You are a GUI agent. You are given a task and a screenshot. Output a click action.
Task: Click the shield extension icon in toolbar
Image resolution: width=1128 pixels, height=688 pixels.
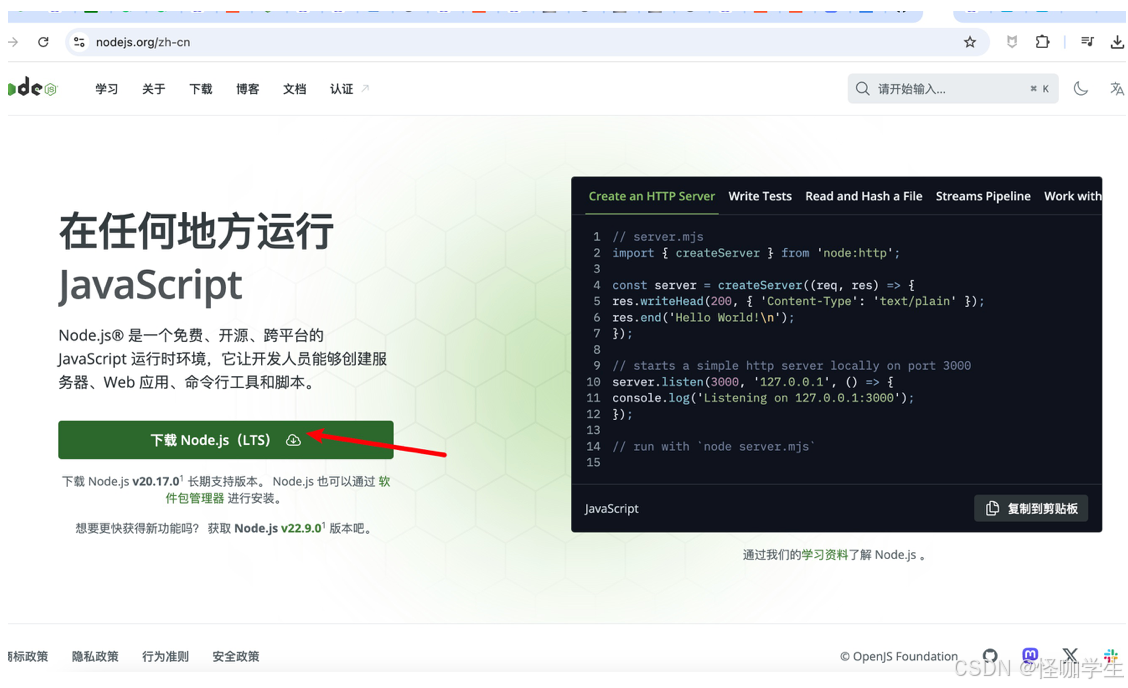pos(1011,42)
